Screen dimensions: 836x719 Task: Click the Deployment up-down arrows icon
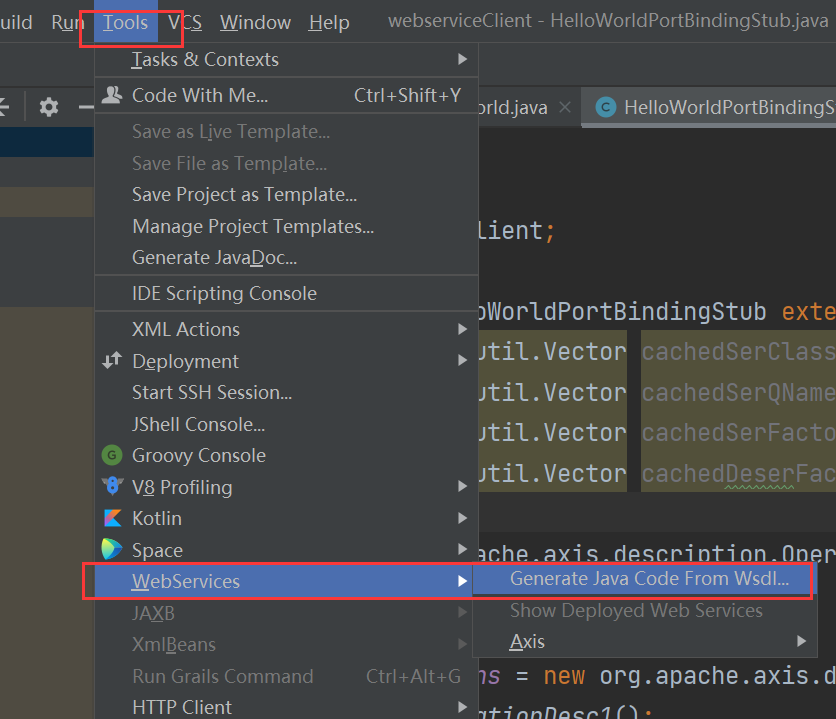(112, 361)
